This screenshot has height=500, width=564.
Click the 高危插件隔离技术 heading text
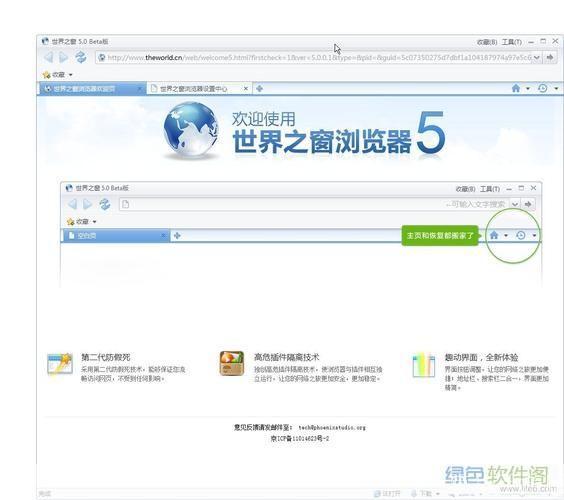286,357
